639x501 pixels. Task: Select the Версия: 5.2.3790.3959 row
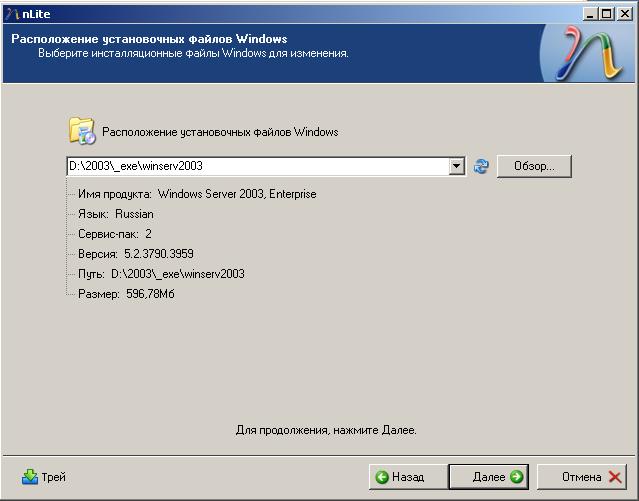[136, 254]
